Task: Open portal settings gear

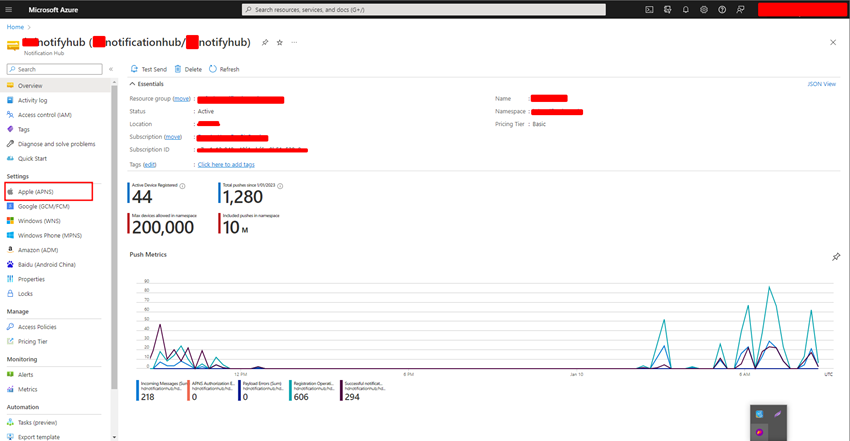Action: click(x=704, y=10)
